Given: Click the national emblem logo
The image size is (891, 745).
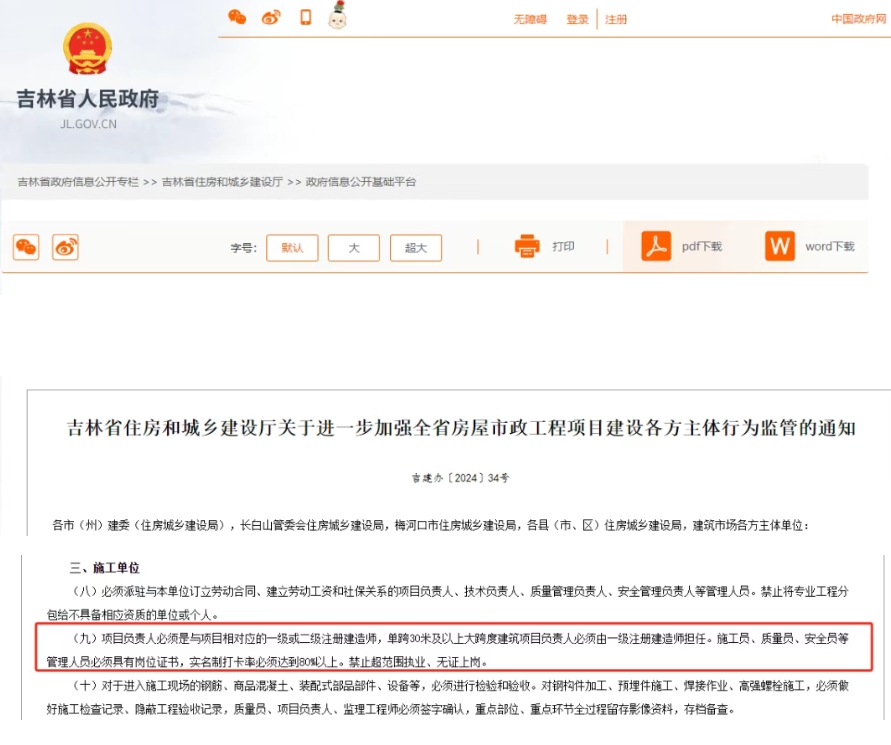Looking at the screenshot, I should (x=88, y=49).
